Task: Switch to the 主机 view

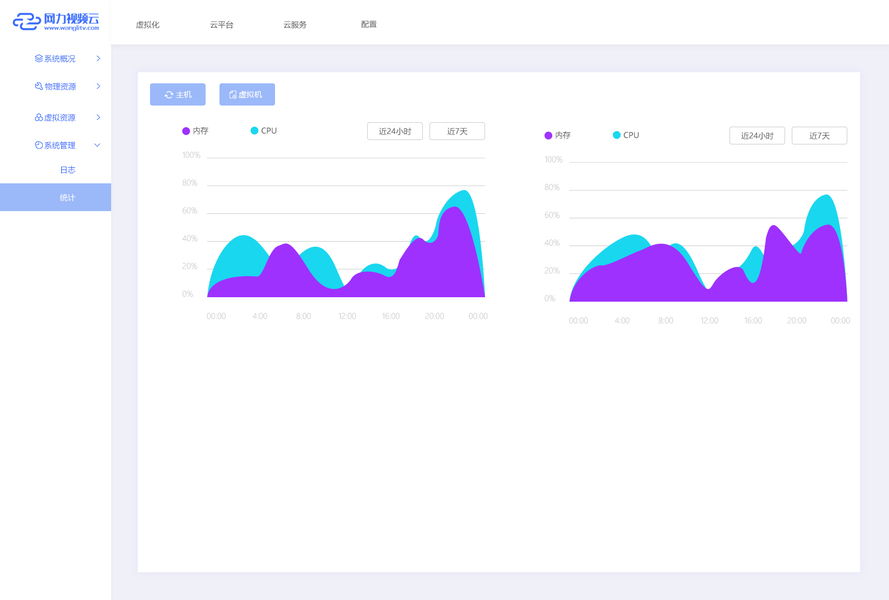Action: coord(177,95)
